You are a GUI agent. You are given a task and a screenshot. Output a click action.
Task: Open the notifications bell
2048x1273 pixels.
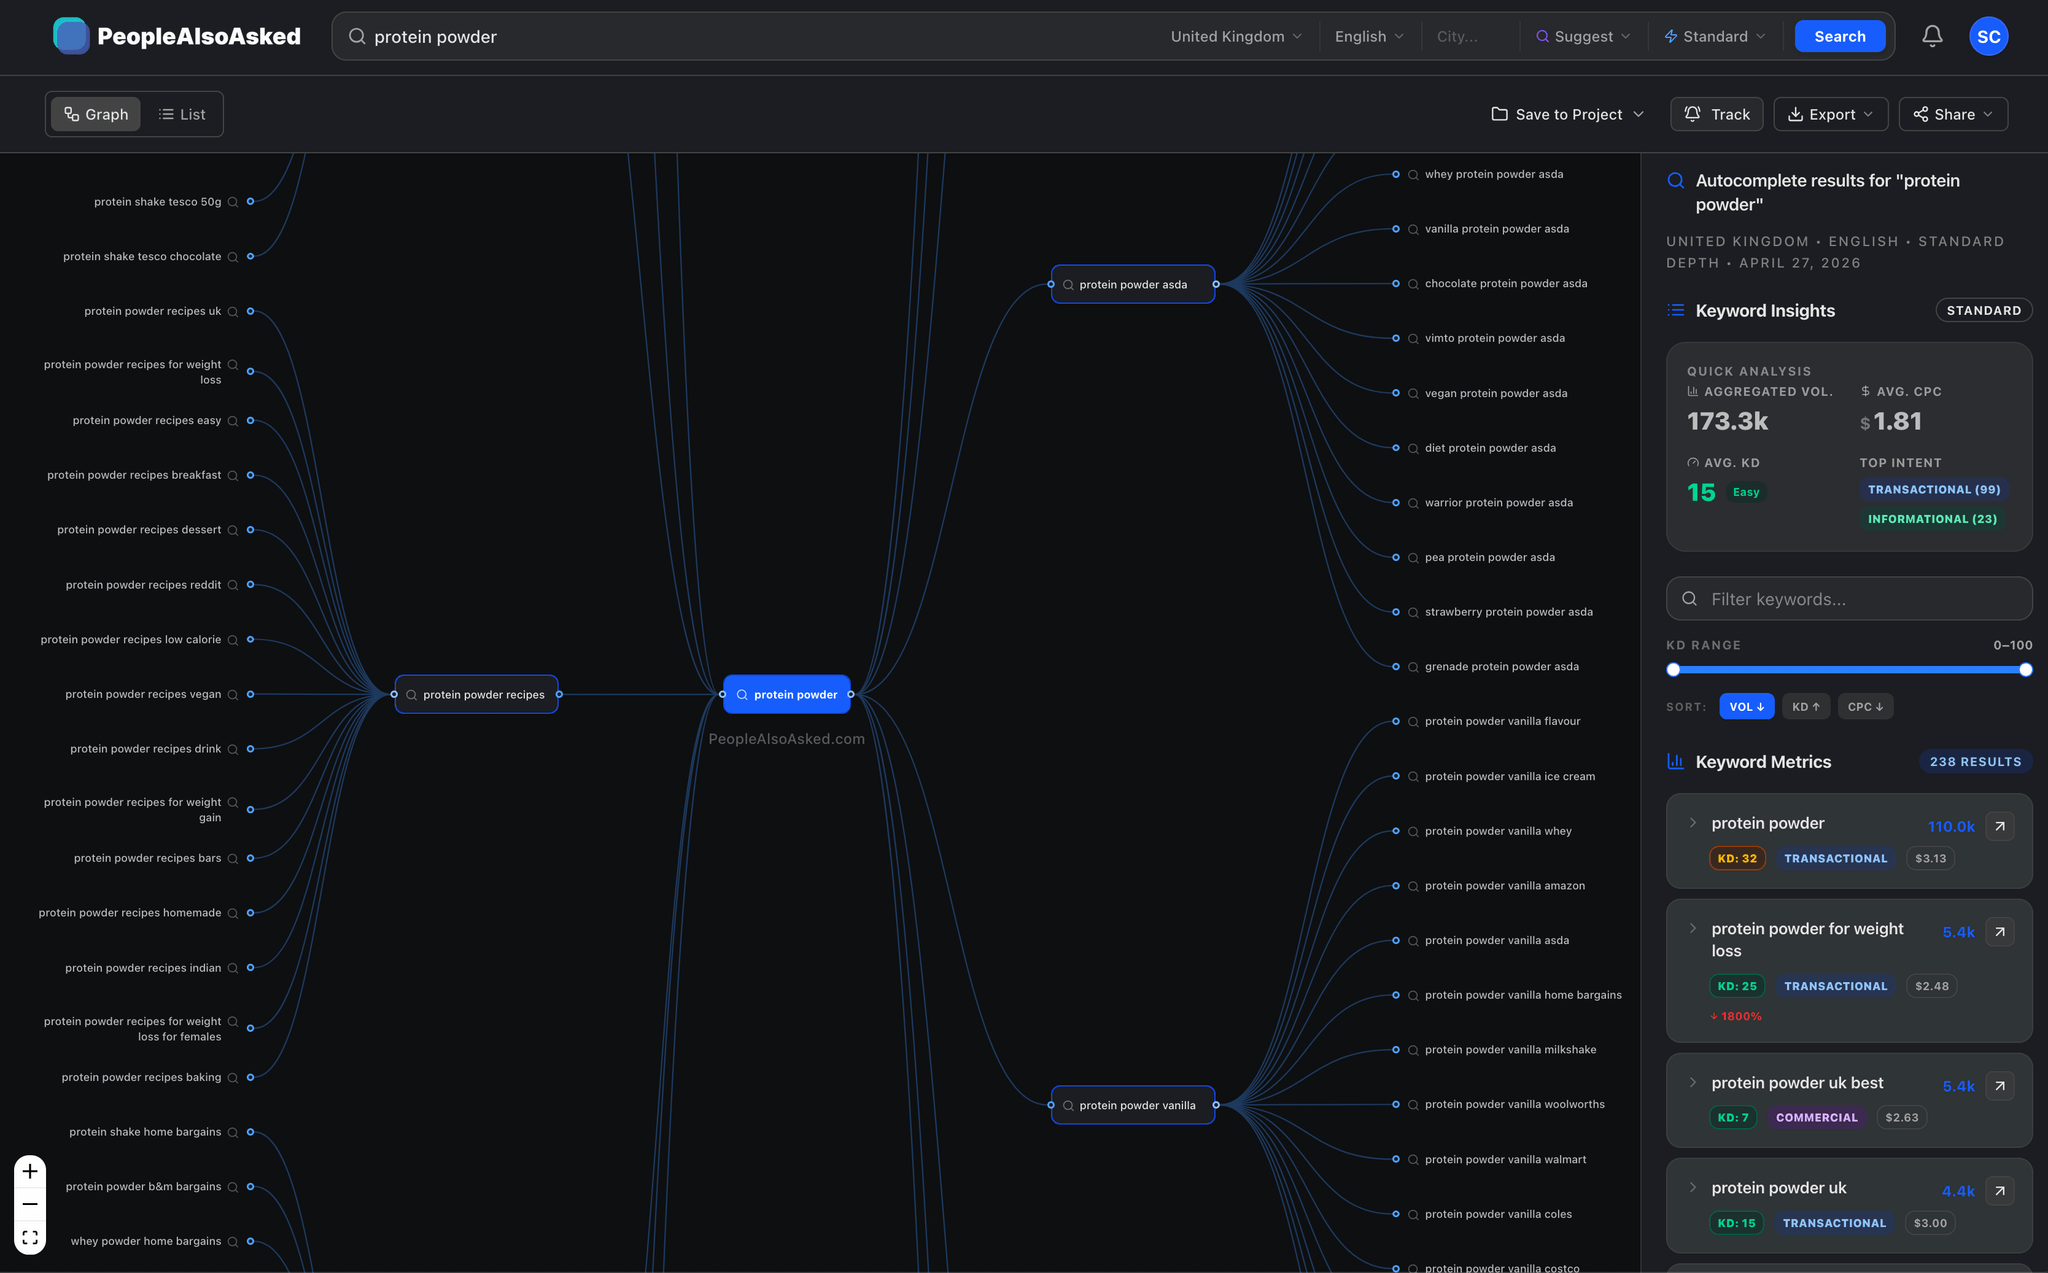tap(1932, 36)
